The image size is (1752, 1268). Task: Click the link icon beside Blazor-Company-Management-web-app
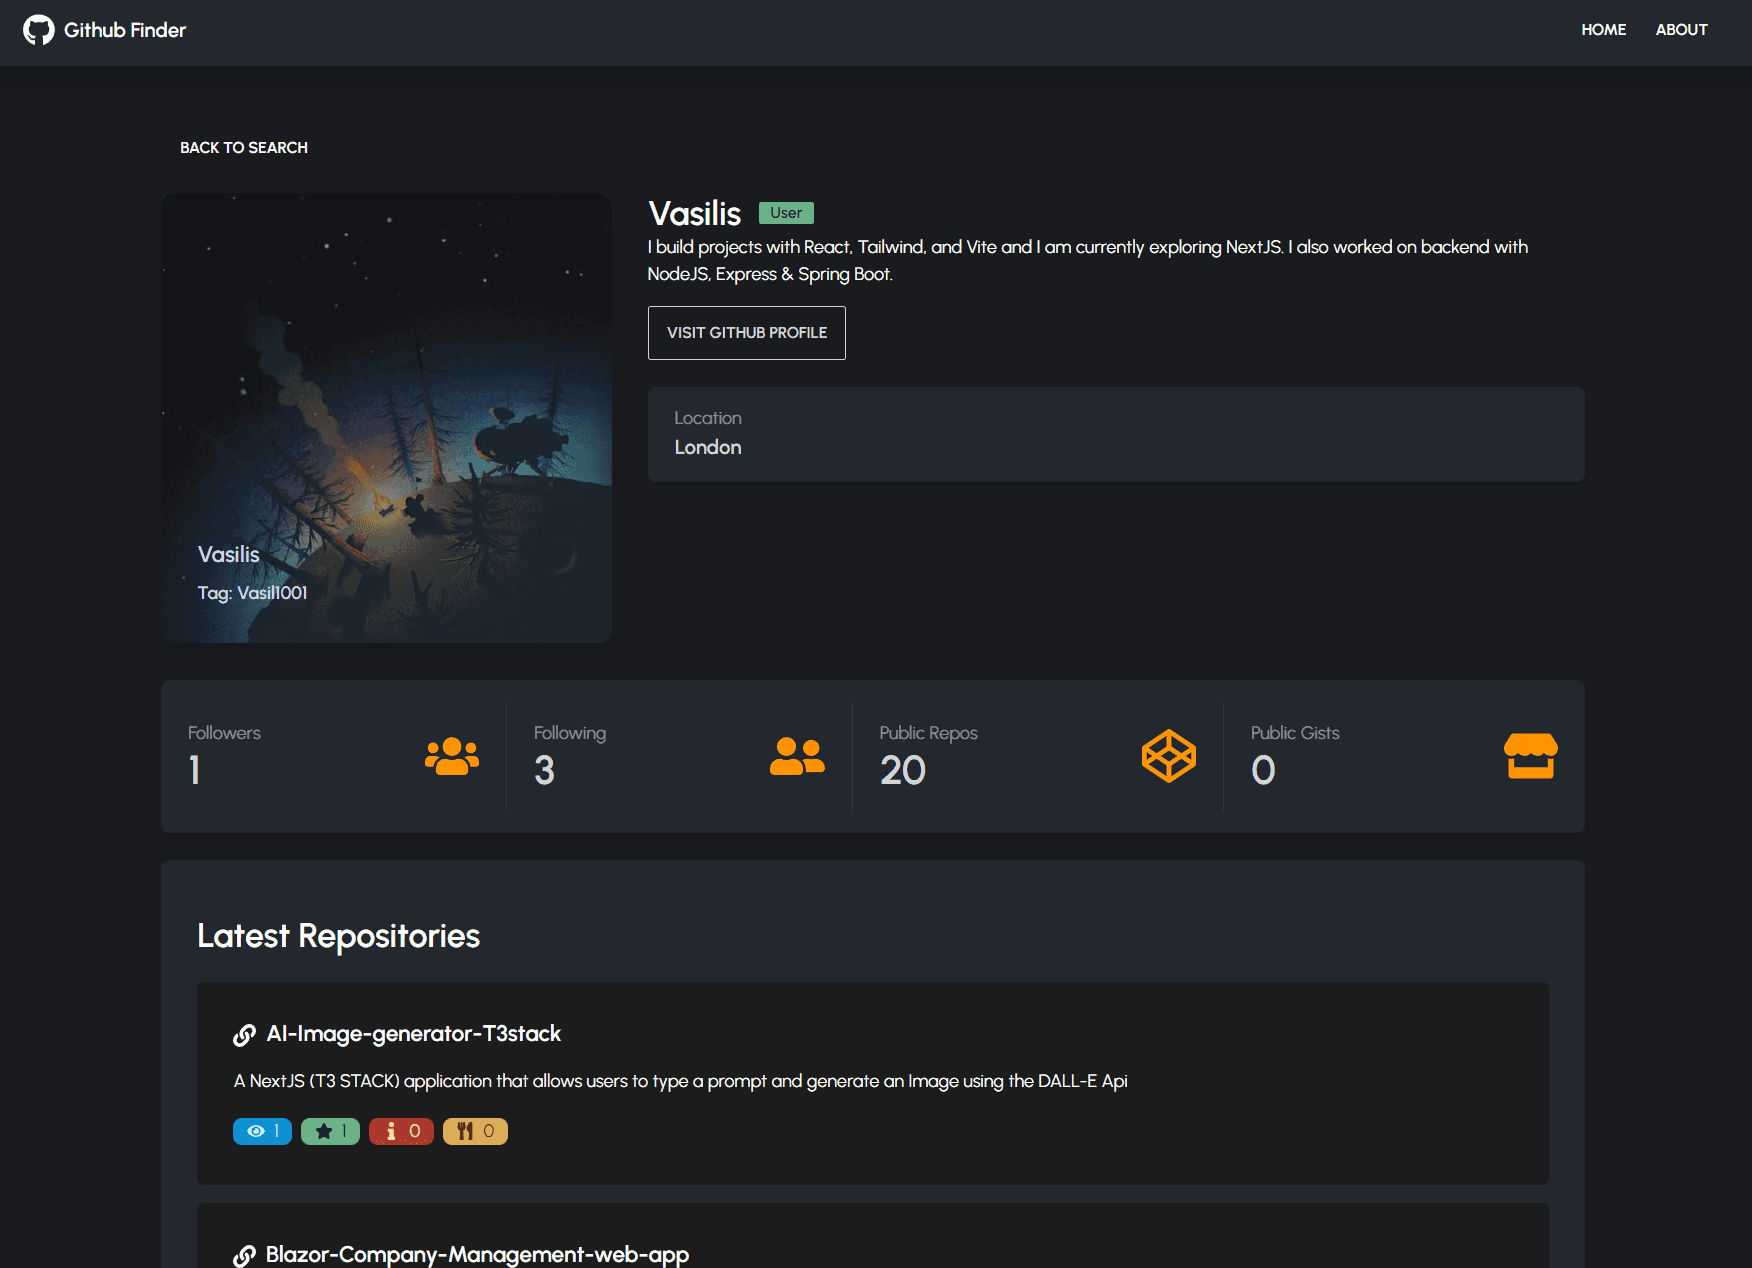click(x=244, y=1256)
